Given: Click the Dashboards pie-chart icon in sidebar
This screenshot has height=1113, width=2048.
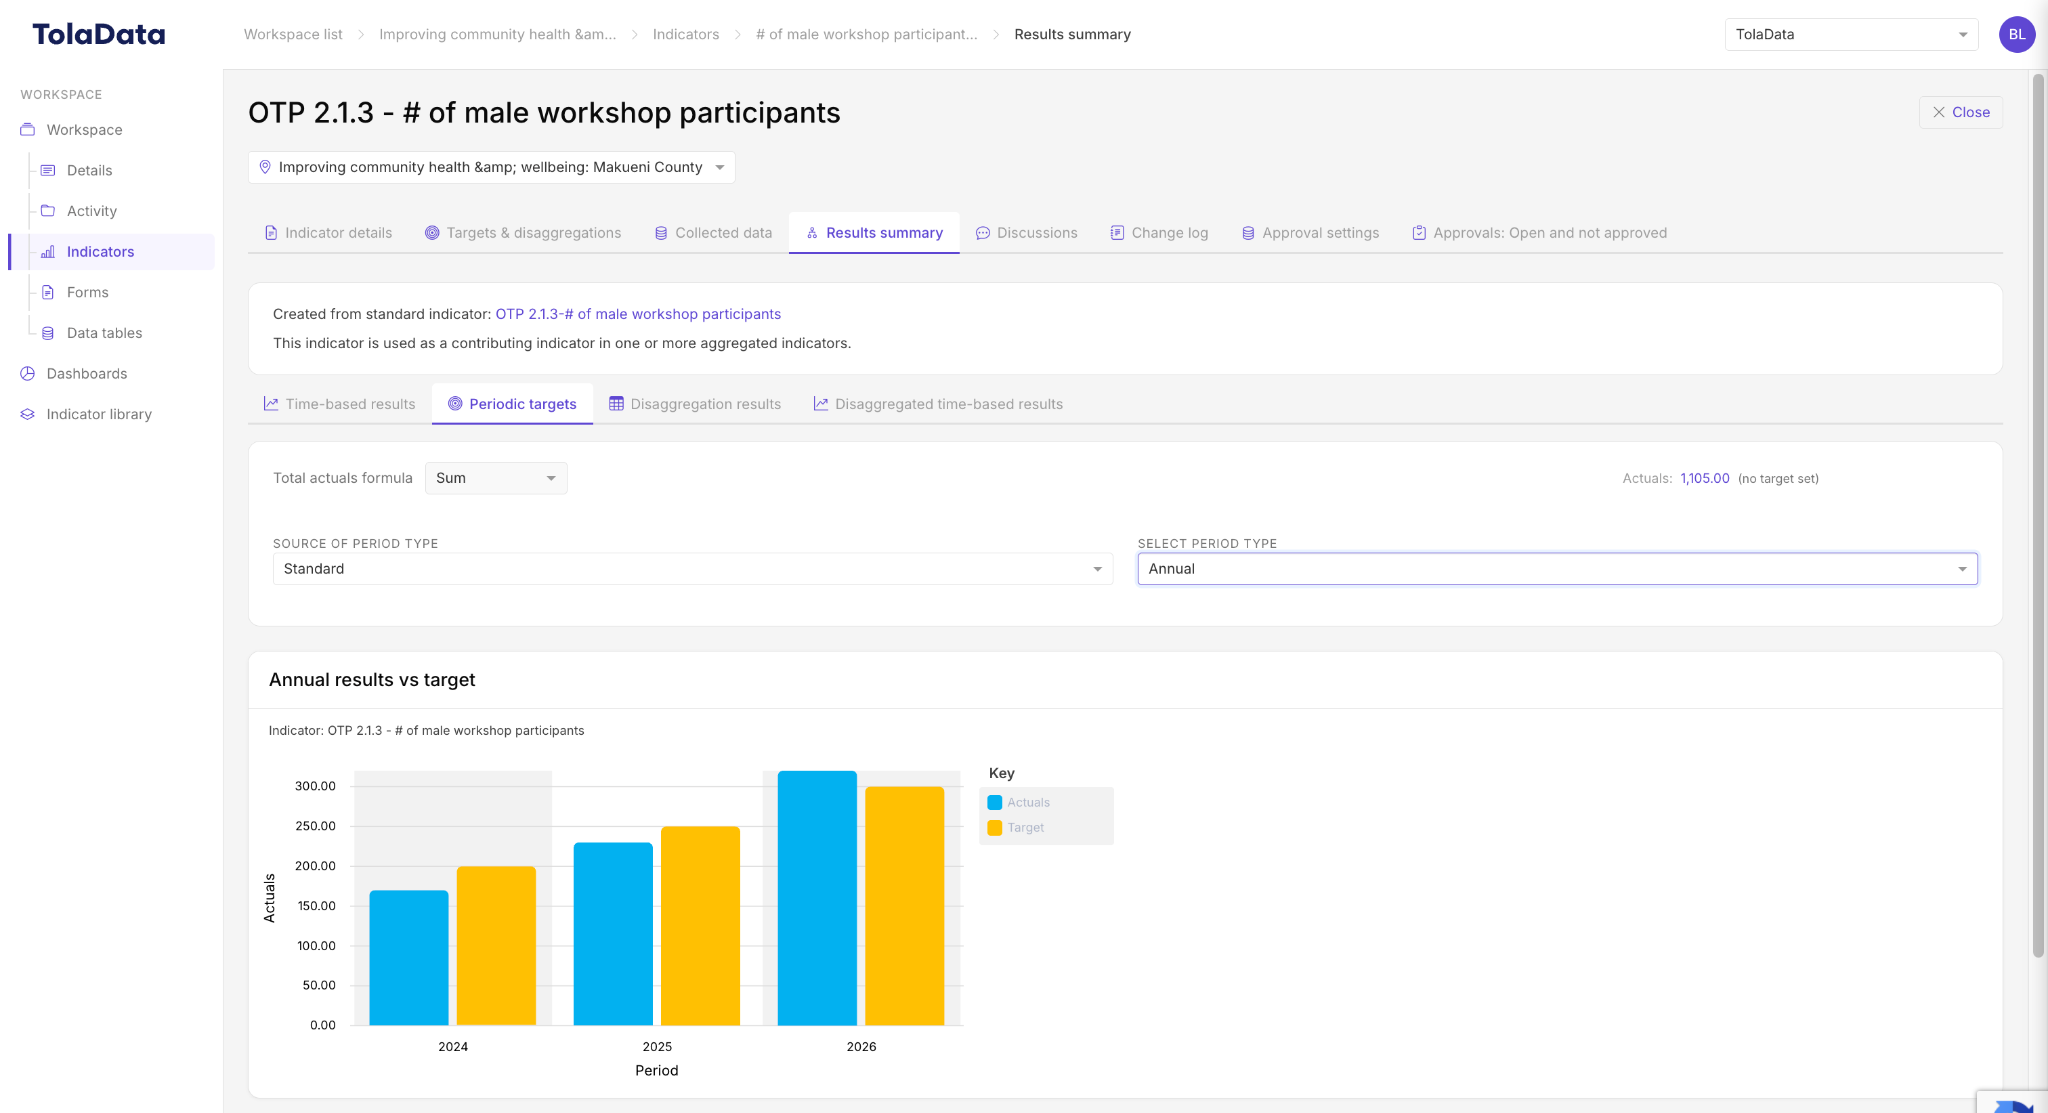Looking at the screenshot, I should pyautogui.click(x=28, y=373).
